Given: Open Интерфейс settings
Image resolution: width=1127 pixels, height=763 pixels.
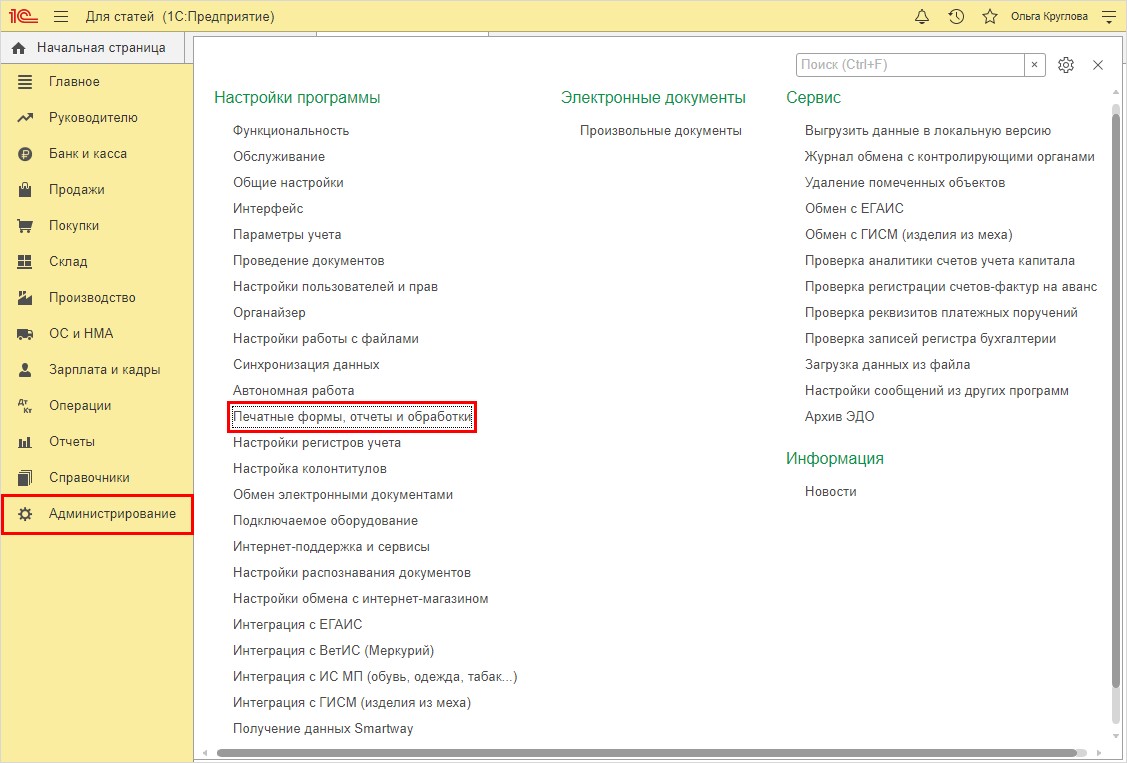Looking at the screenshot, I should [268, 208].
